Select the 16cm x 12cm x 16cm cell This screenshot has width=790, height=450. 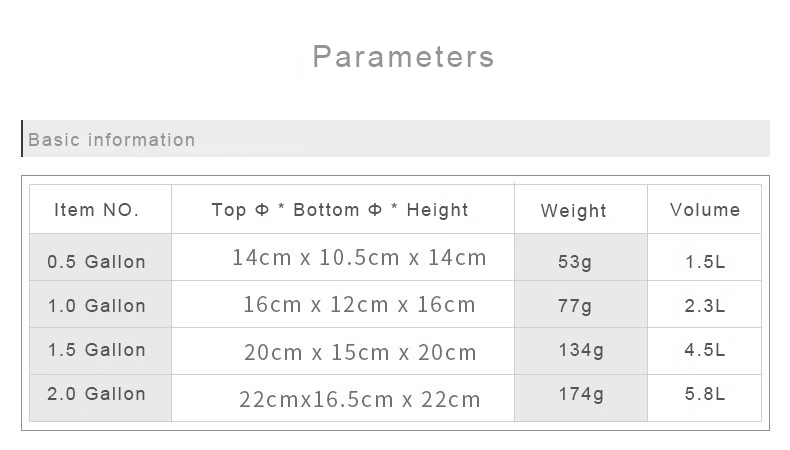tap(359, 304)
